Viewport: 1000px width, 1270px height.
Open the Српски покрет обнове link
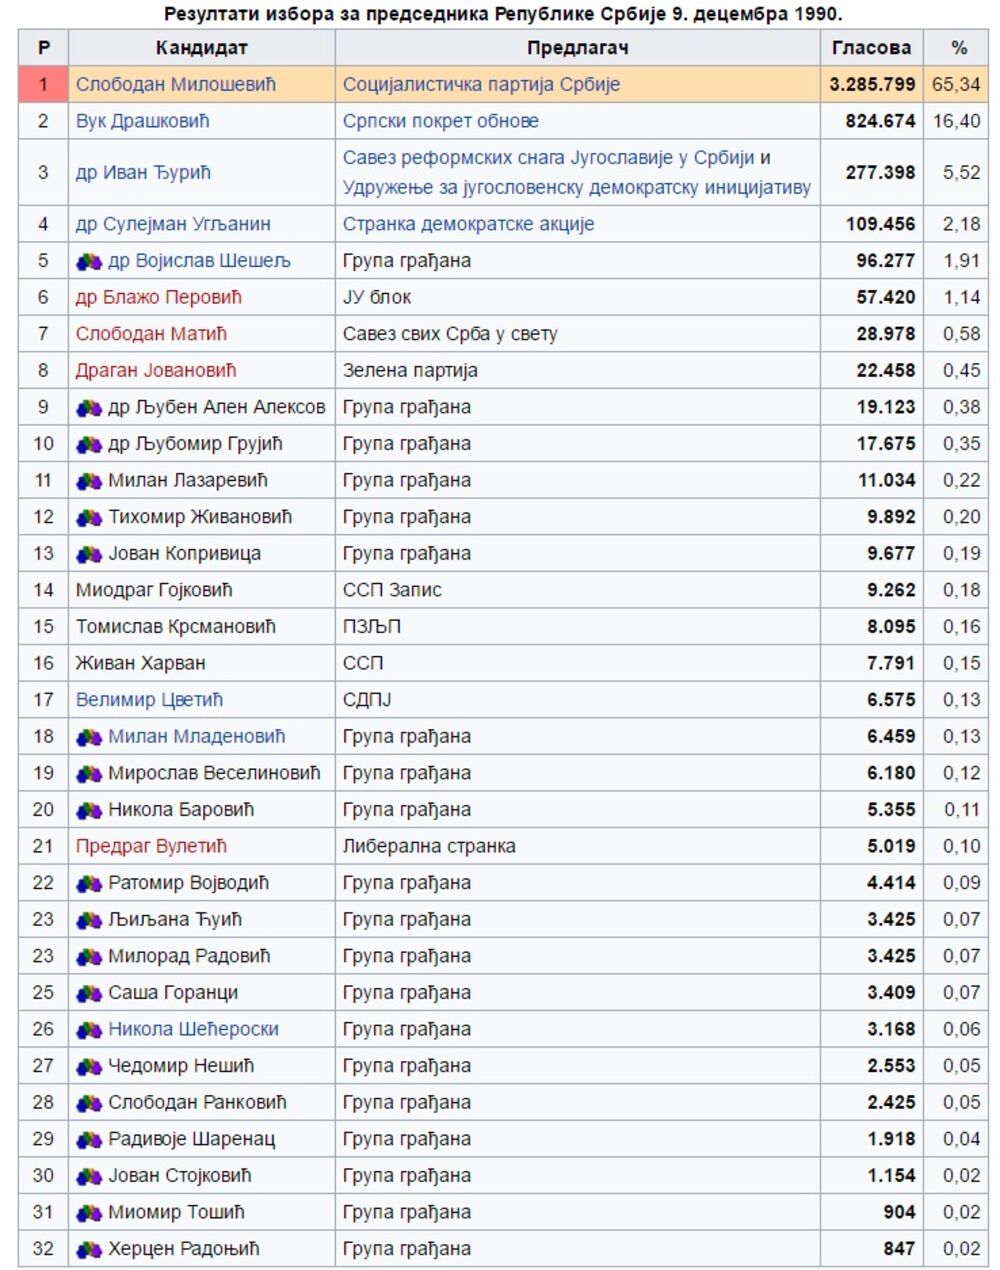440,121
